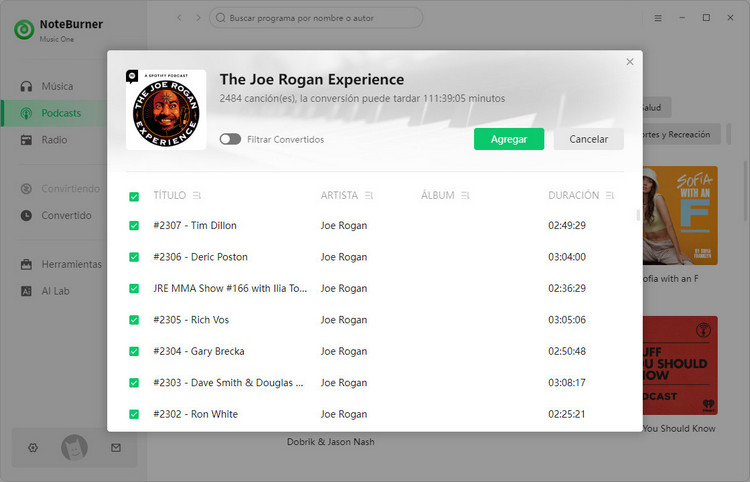Uncheck the #2304 - Gary Brecka episode
Viewport: 750px width, 482px height.
[134, 351]
